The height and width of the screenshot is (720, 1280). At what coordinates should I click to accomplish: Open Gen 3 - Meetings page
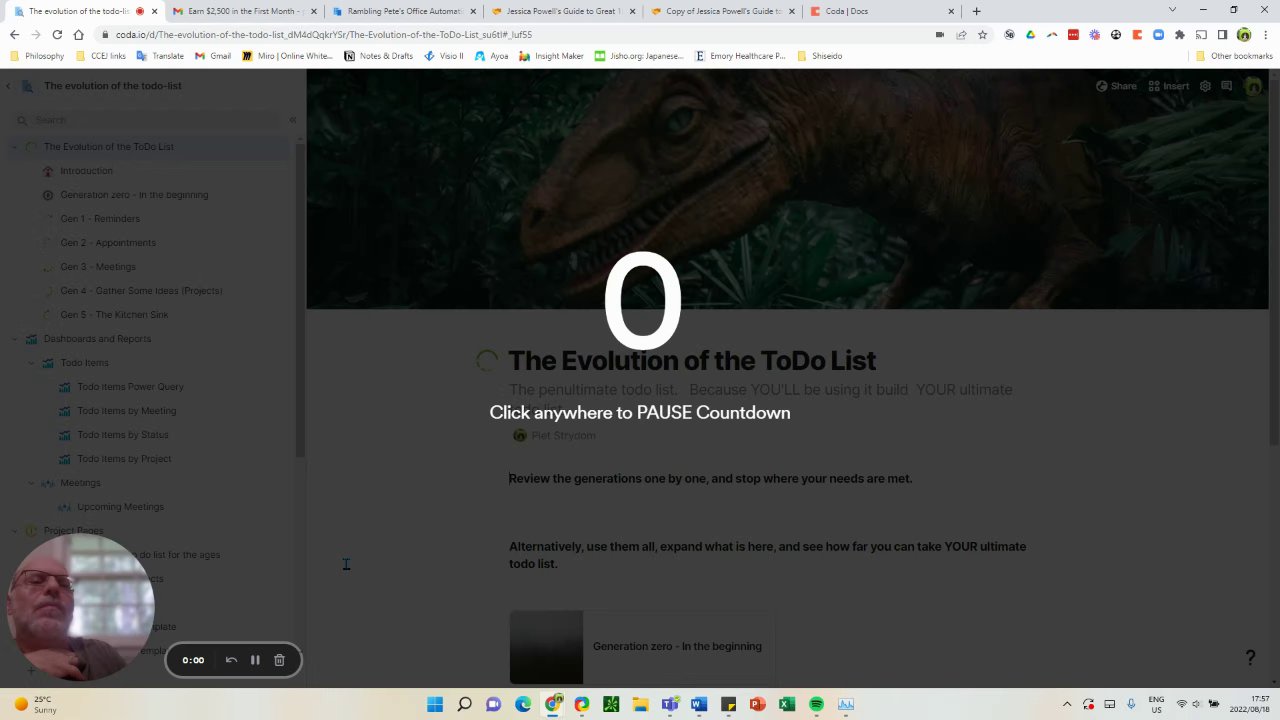[98, 267]
